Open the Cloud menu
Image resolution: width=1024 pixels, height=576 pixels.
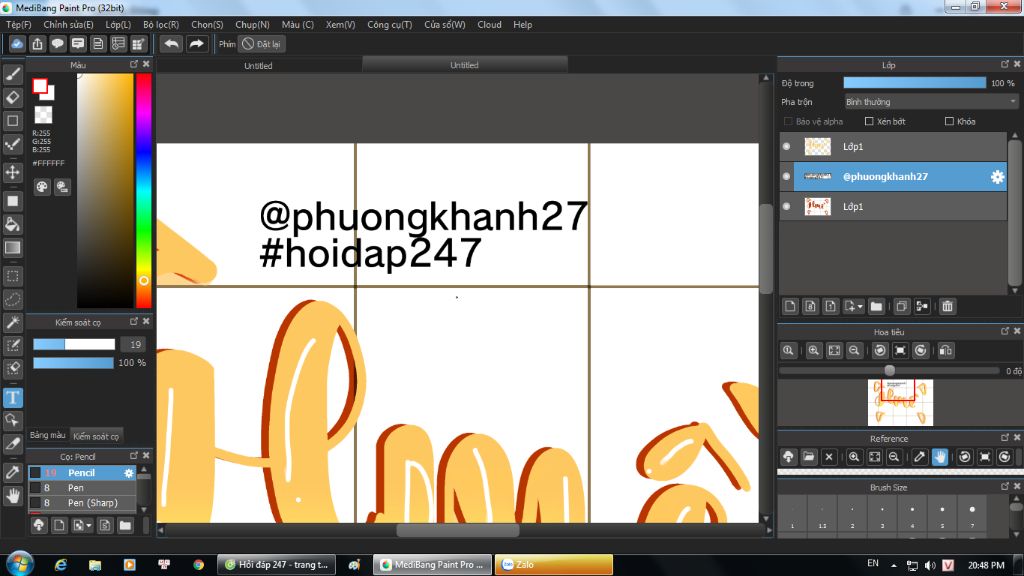pyautogui.click(x=489, y=25)
